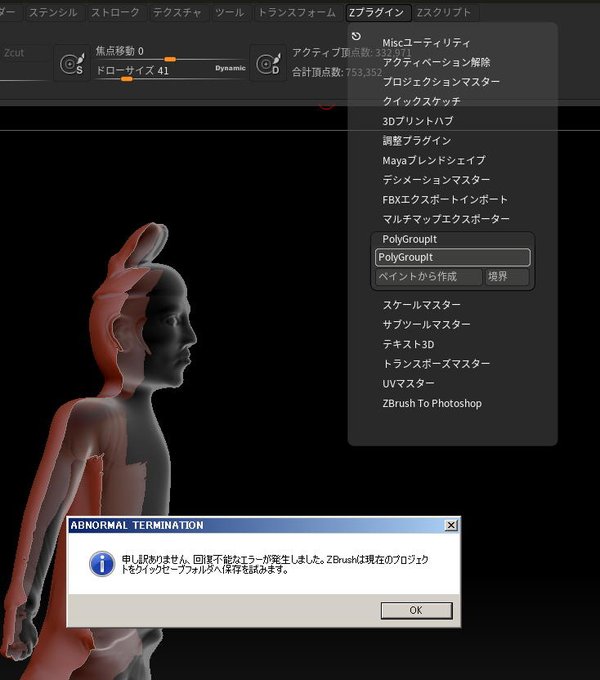This screenshot has width=600, height=680.
Task: Click the info icon in the error dialog
Action: [102, 564]
